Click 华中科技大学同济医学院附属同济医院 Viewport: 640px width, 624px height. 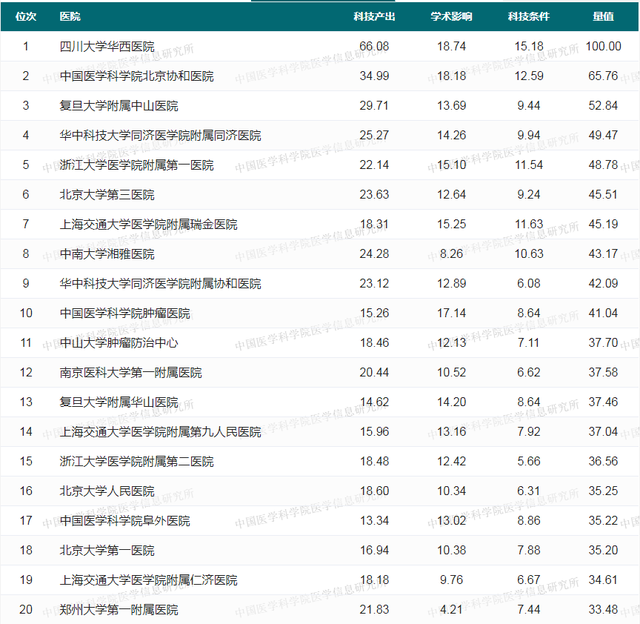pos(160,135)
